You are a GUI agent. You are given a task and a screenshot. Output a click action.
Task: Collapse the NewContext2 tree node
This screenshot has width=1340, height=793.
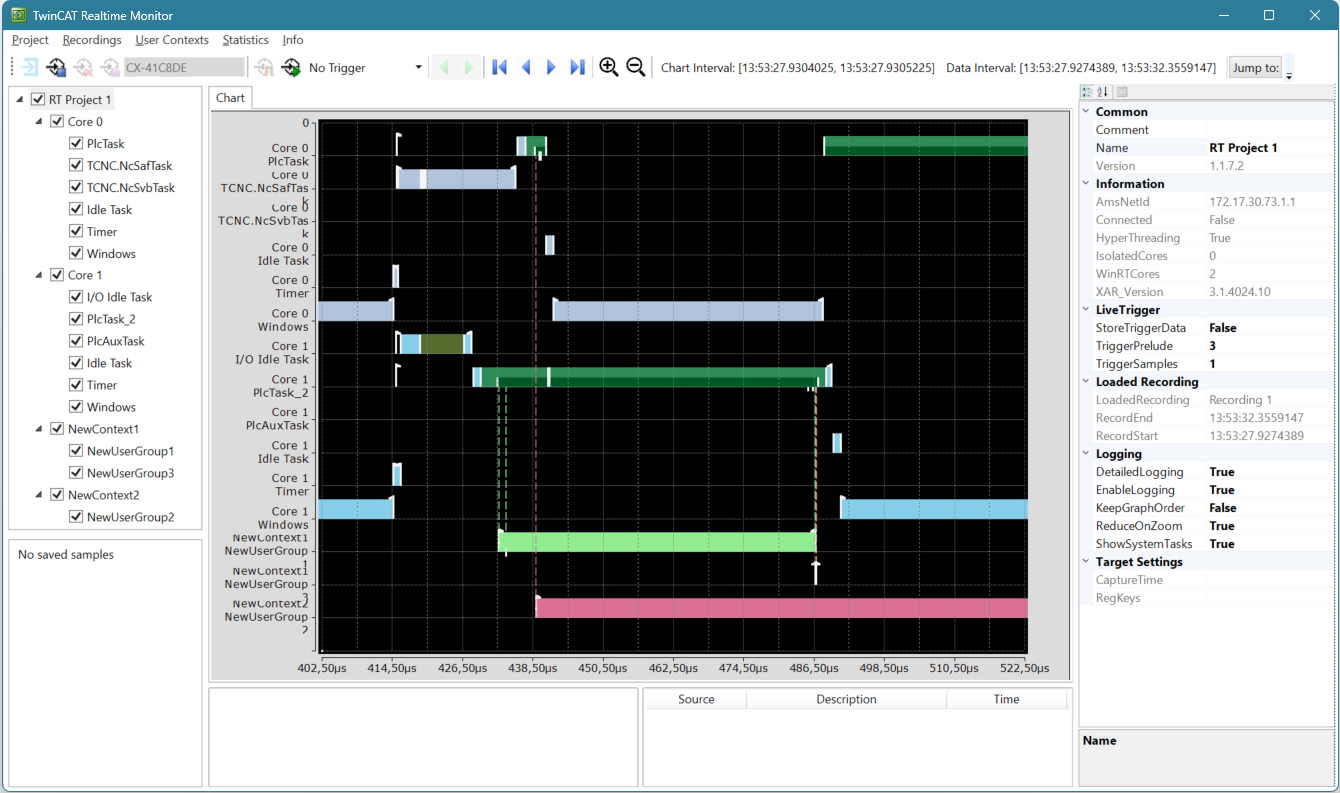click(39, 495)
